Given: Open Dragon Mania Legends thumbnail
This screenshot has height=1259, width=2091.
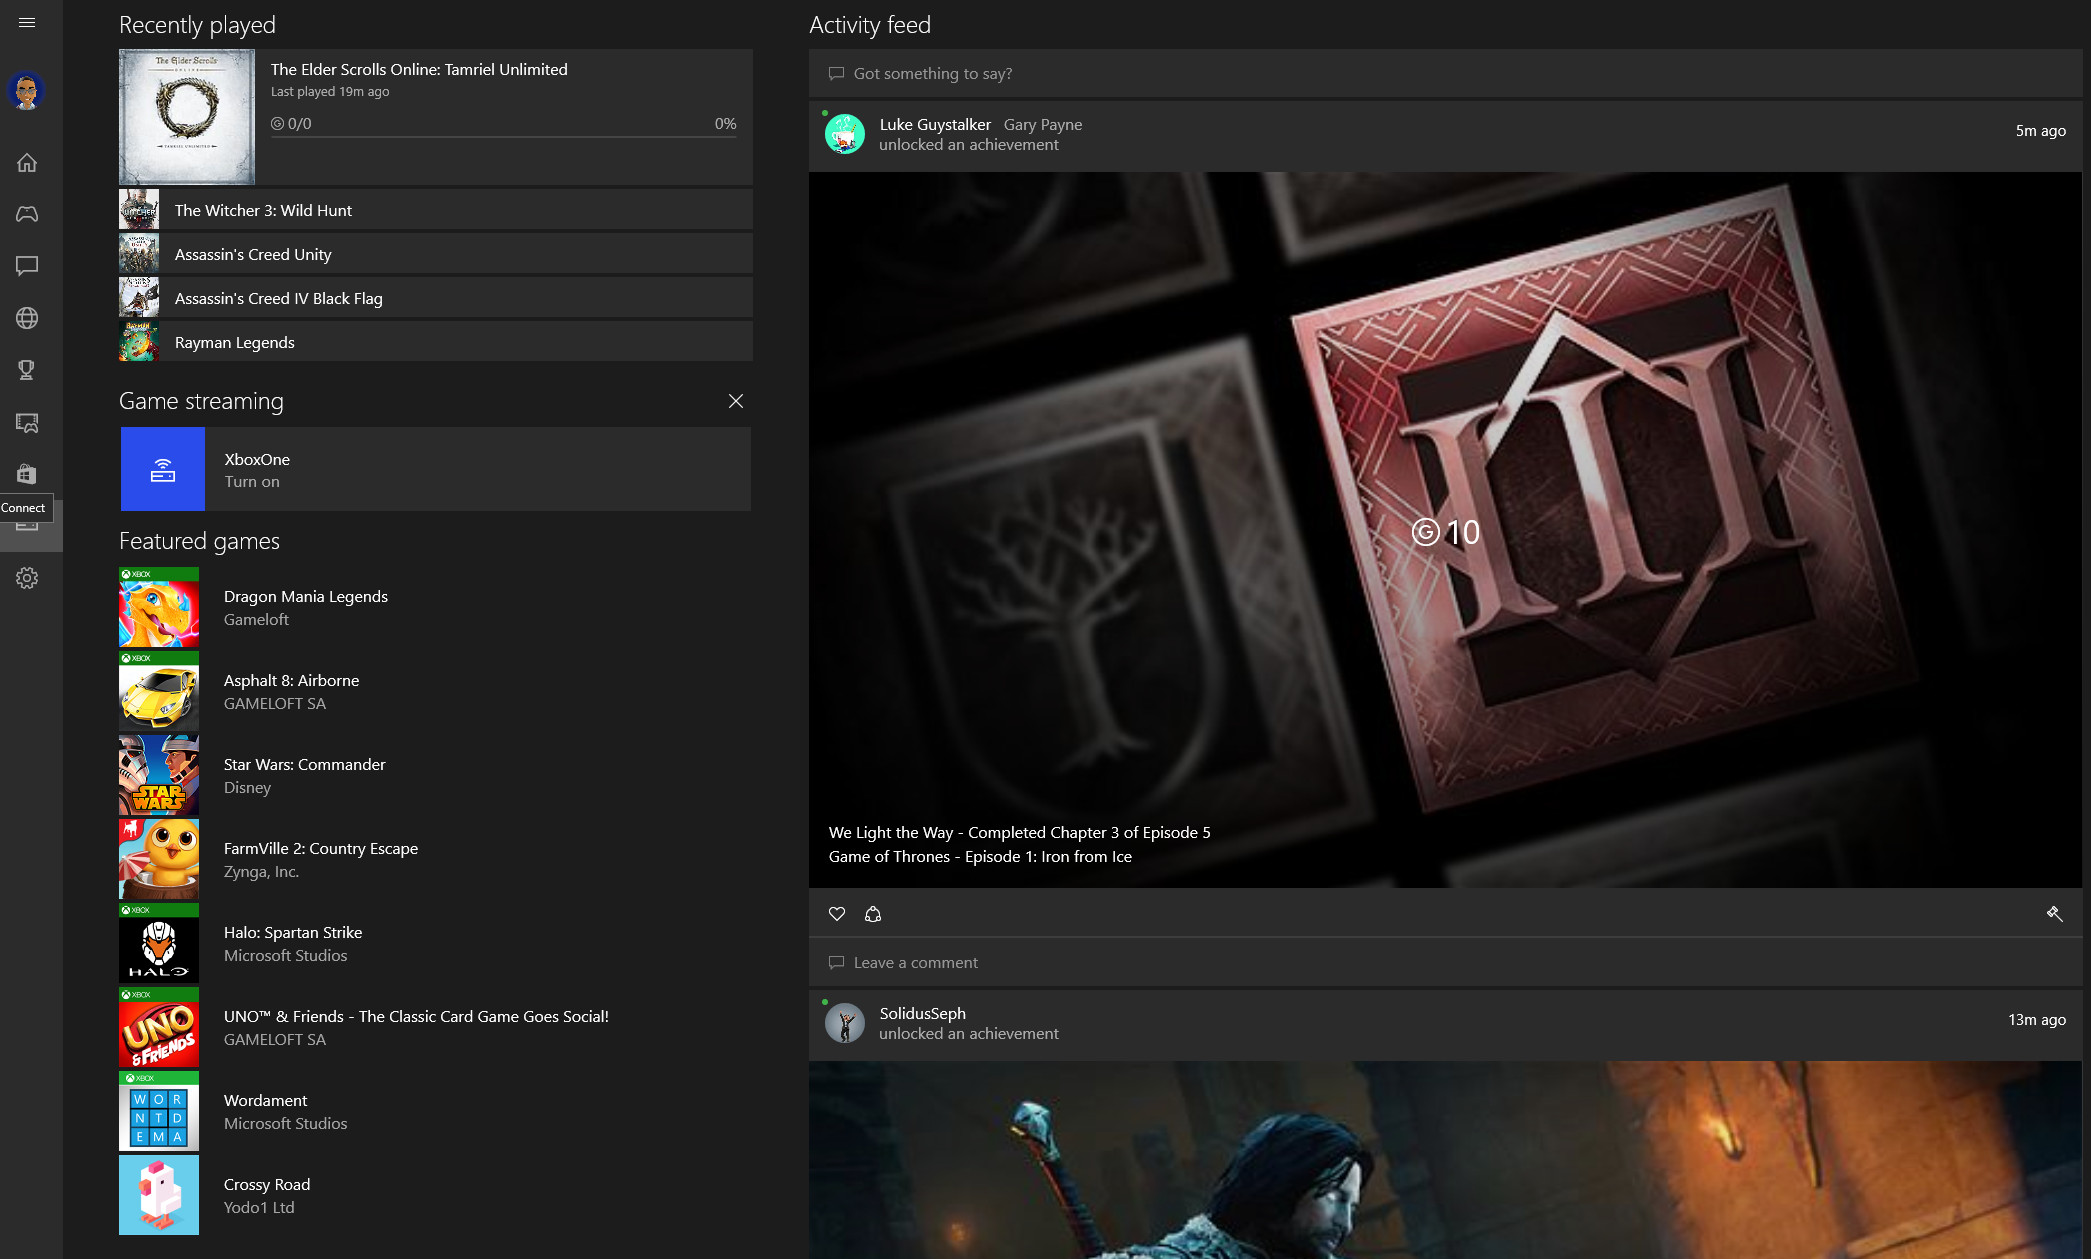Looking at the screenshot, I should coord(159,607).
